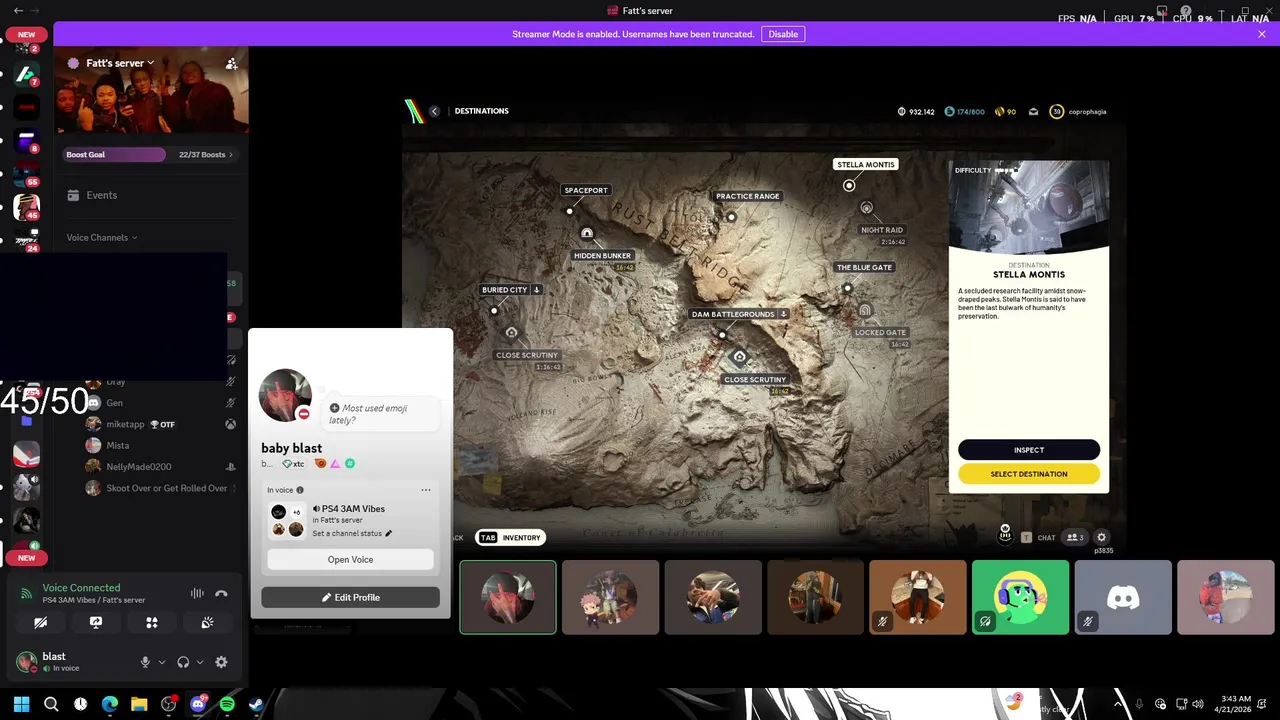This screenshot has width=1280, height=720.
Task: Dismiss the Streamer Mode banner
Action: (1262, 34)
